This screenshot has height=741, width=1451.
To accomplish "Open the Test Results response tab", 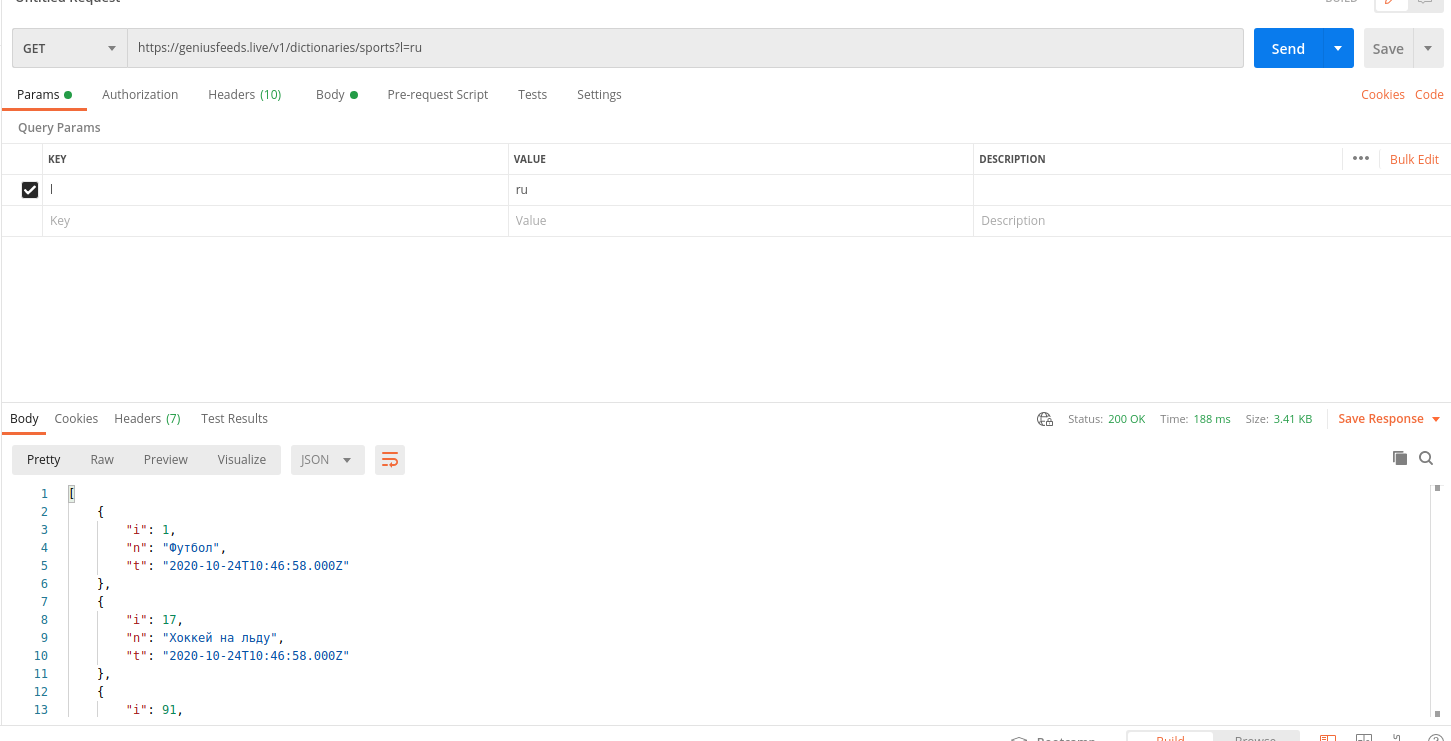I will 234,418.
